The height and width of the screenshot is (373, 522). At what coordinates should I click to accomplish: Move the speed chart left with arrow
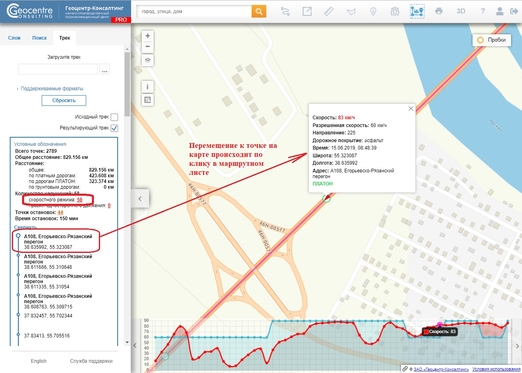coord(135,346)
